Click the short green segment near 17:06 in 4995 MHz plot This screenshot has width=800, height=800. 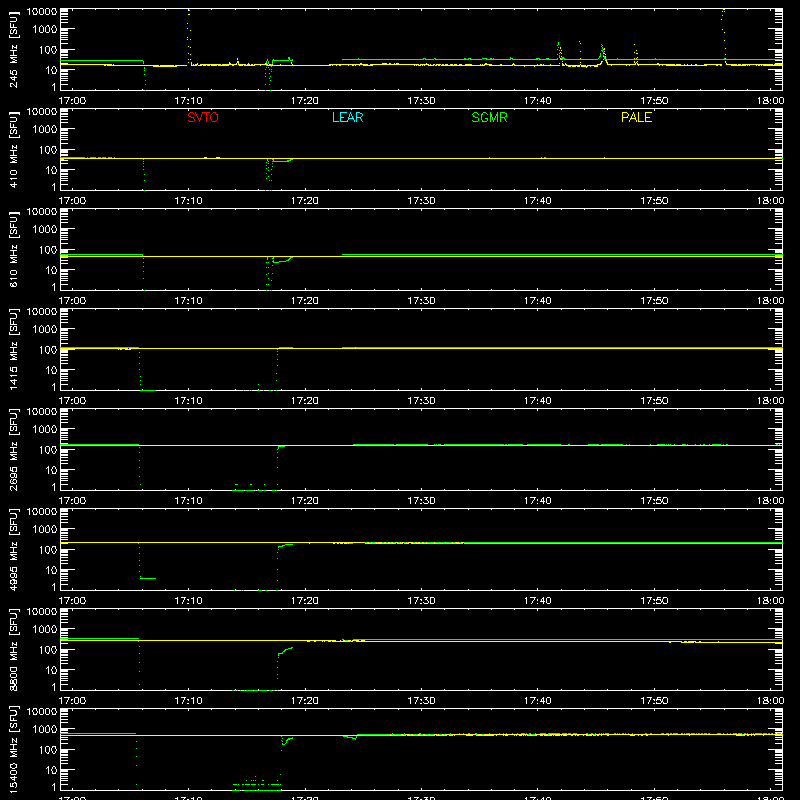tap(147, 578)
